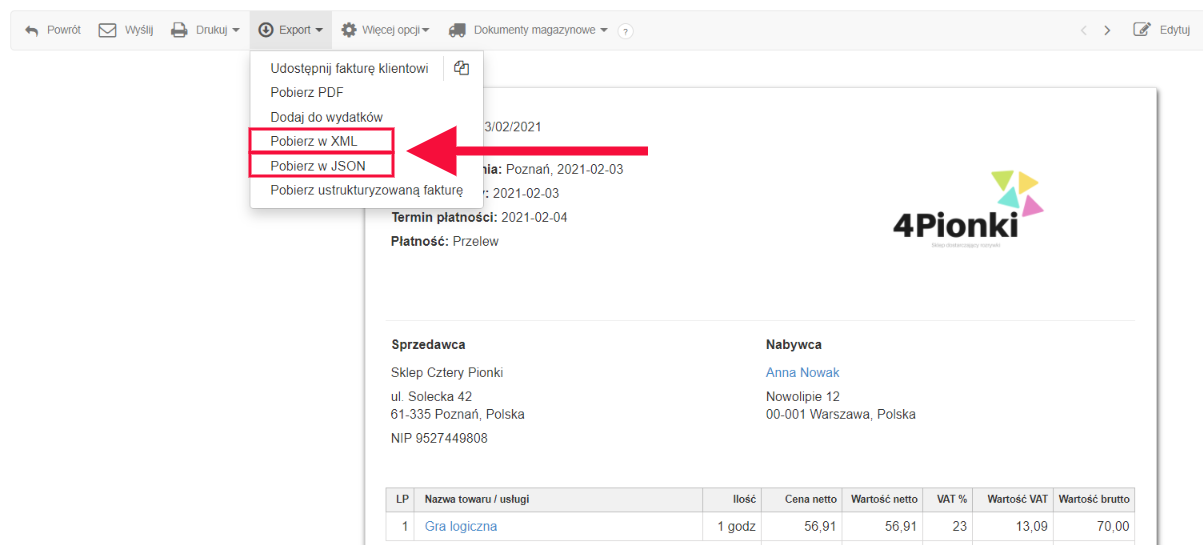Open the Anna Nowak buyer link
The width and height of the screenshot is (1203, 545).
(802, 372)
